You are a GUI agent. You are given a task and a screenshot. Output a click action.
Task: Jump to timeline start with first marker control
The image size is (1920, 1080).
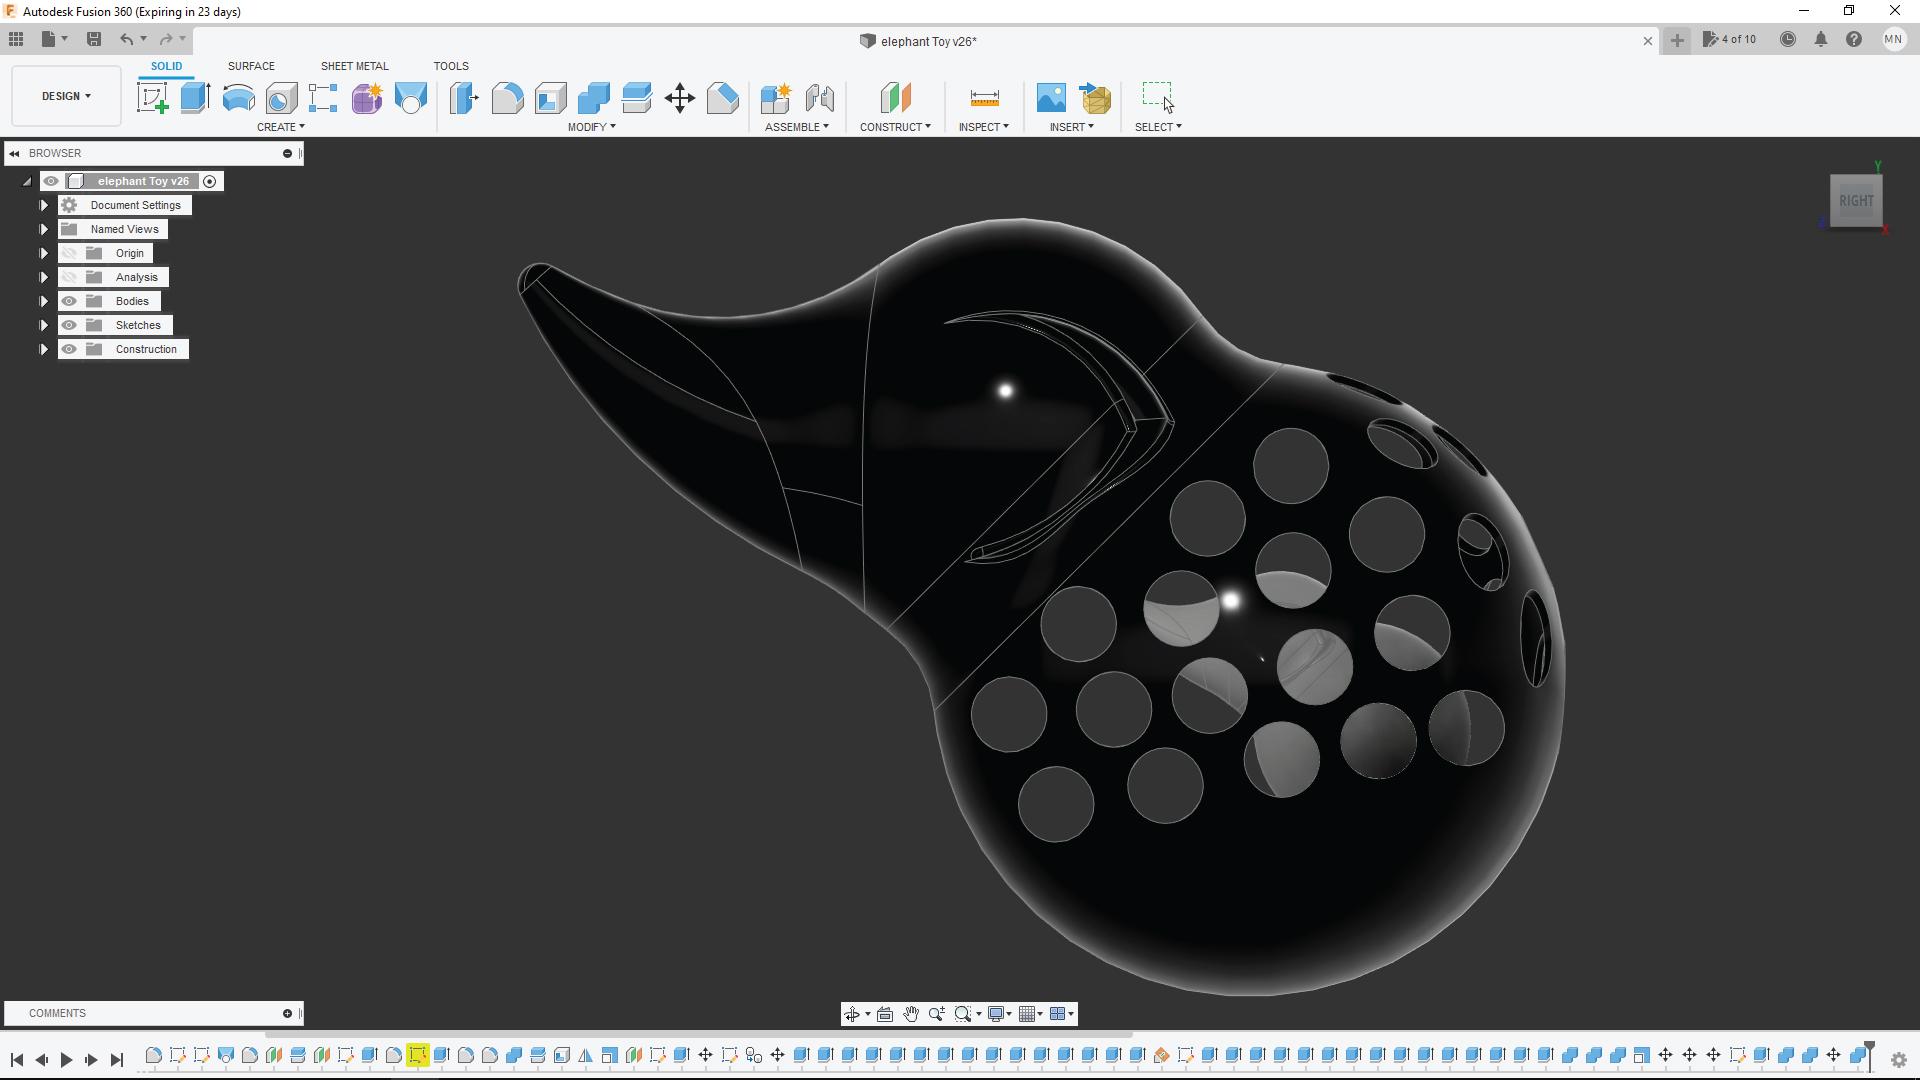(17, 1061)
